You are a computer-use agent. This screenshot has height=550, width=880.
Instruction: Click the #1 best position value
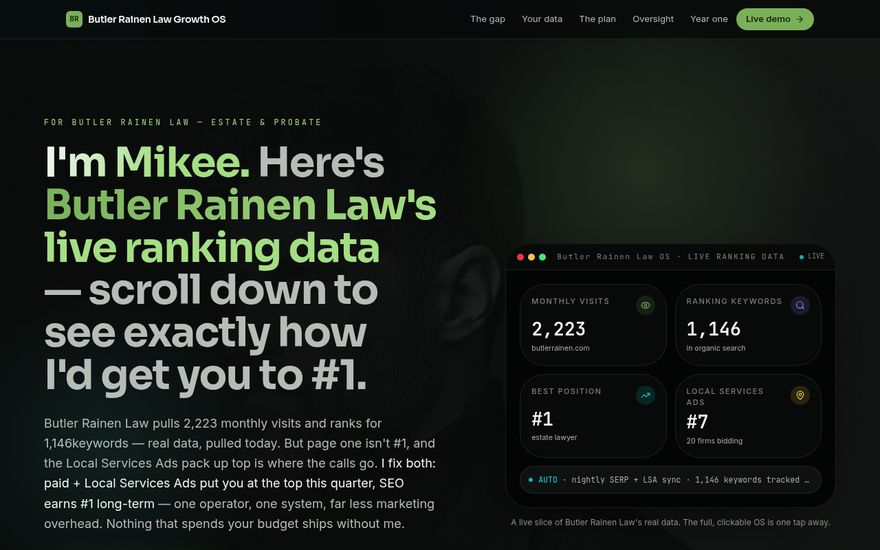[x=542, y=419]
